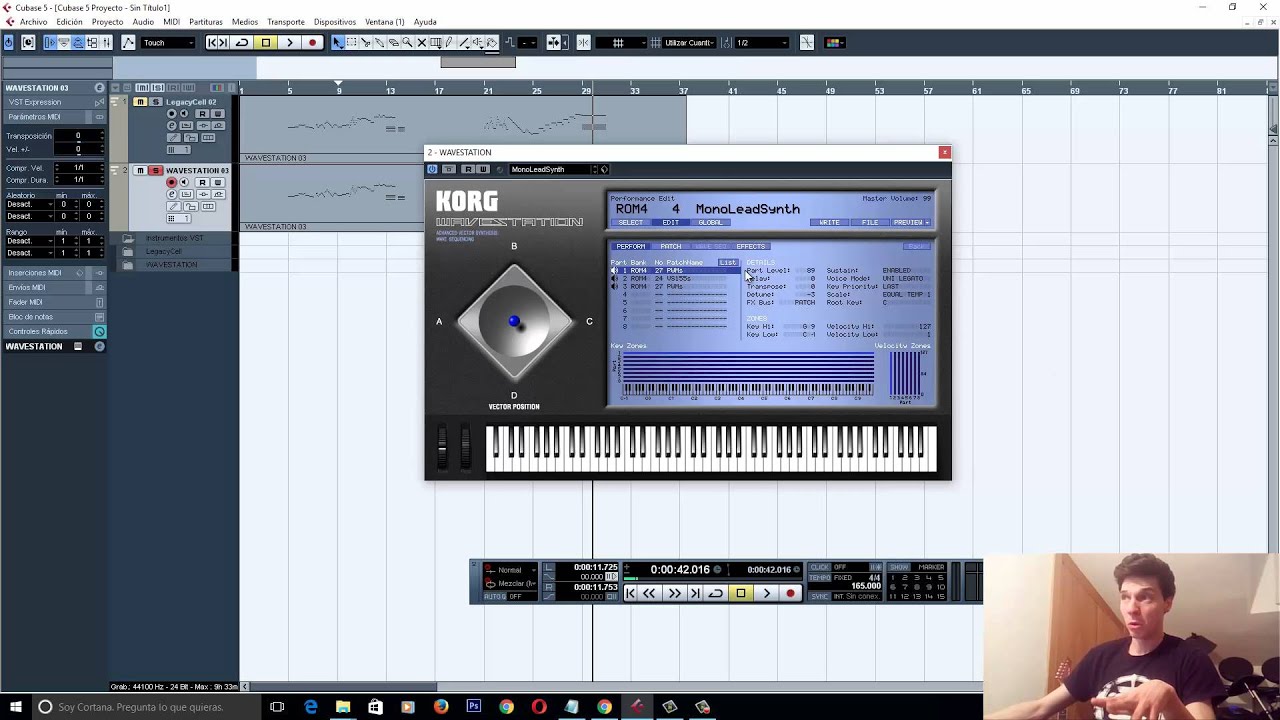
Task: Open the automation mode Touch dropdown
Action: (x=167, y=42)
